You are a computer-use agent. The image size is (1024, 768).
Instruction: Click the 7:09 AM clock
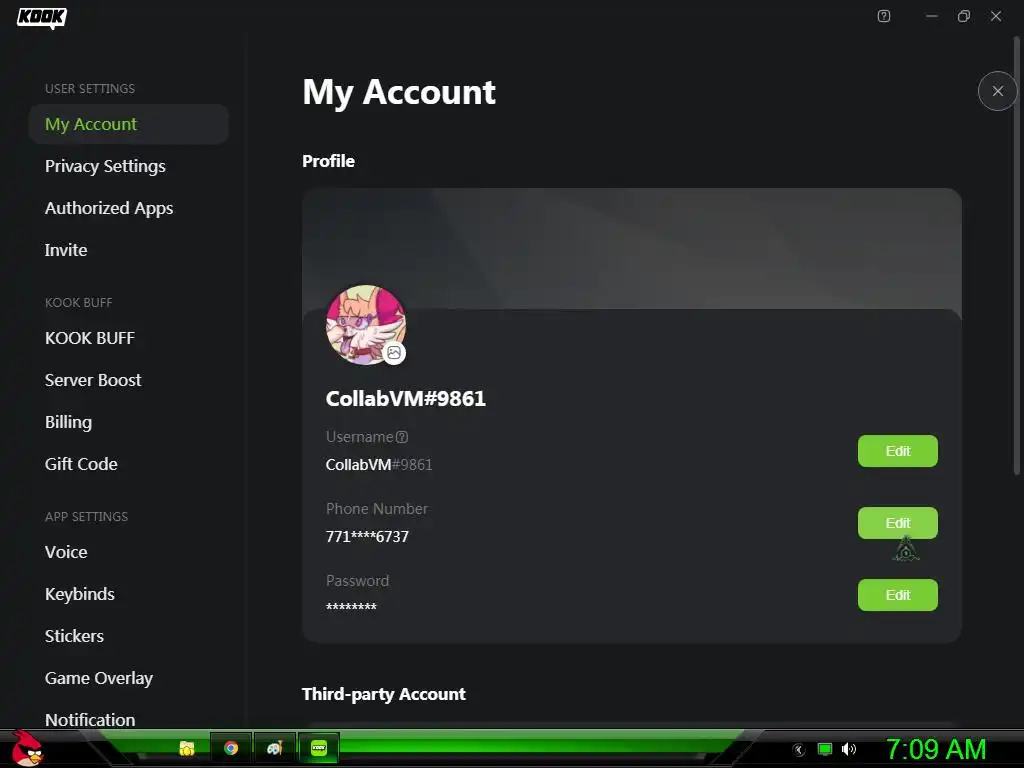(936, 749)
